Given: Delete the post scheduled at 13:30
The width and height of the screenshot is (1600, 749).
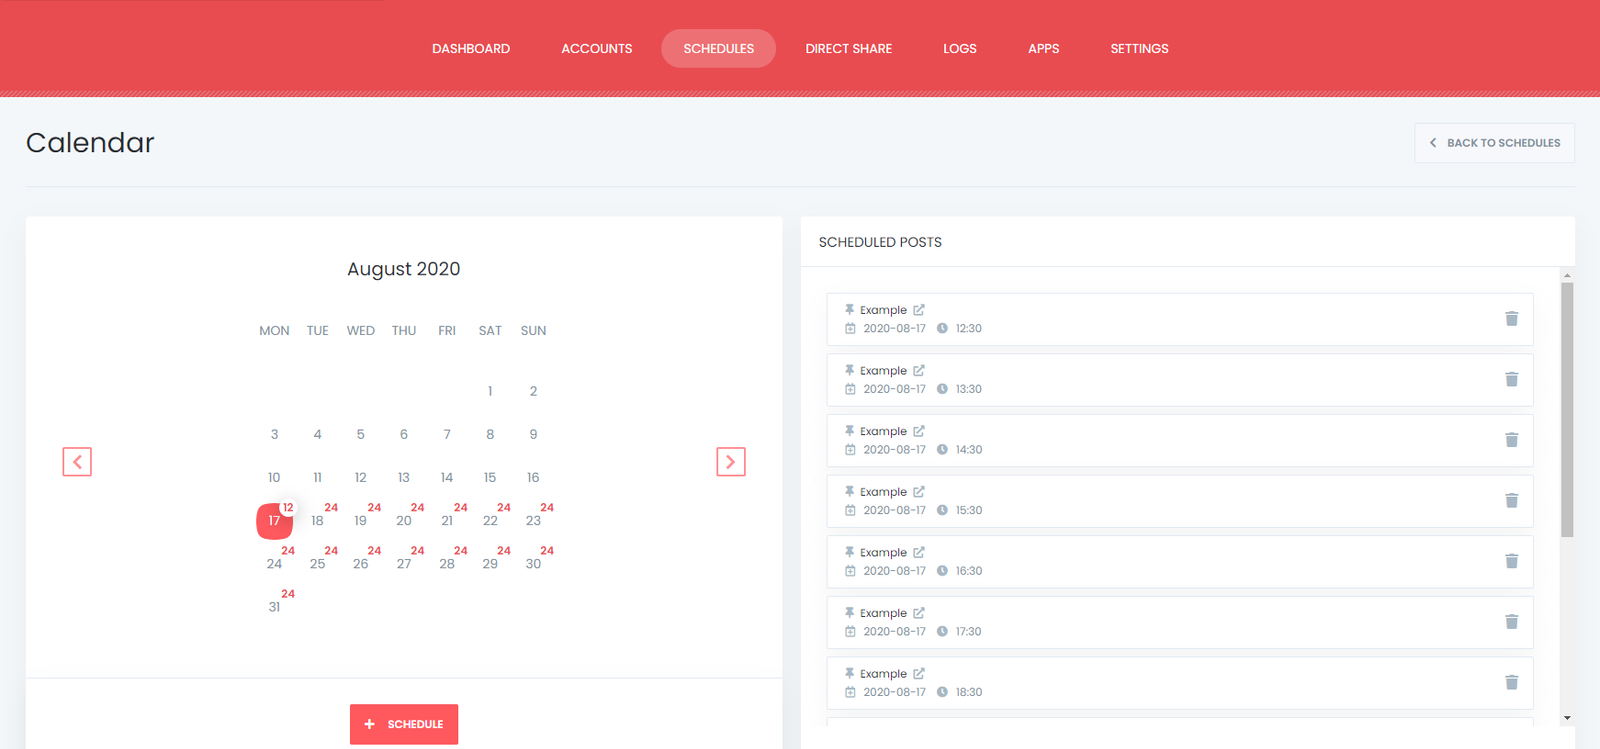Looking at the screenshot, I should pos(1511,379).
